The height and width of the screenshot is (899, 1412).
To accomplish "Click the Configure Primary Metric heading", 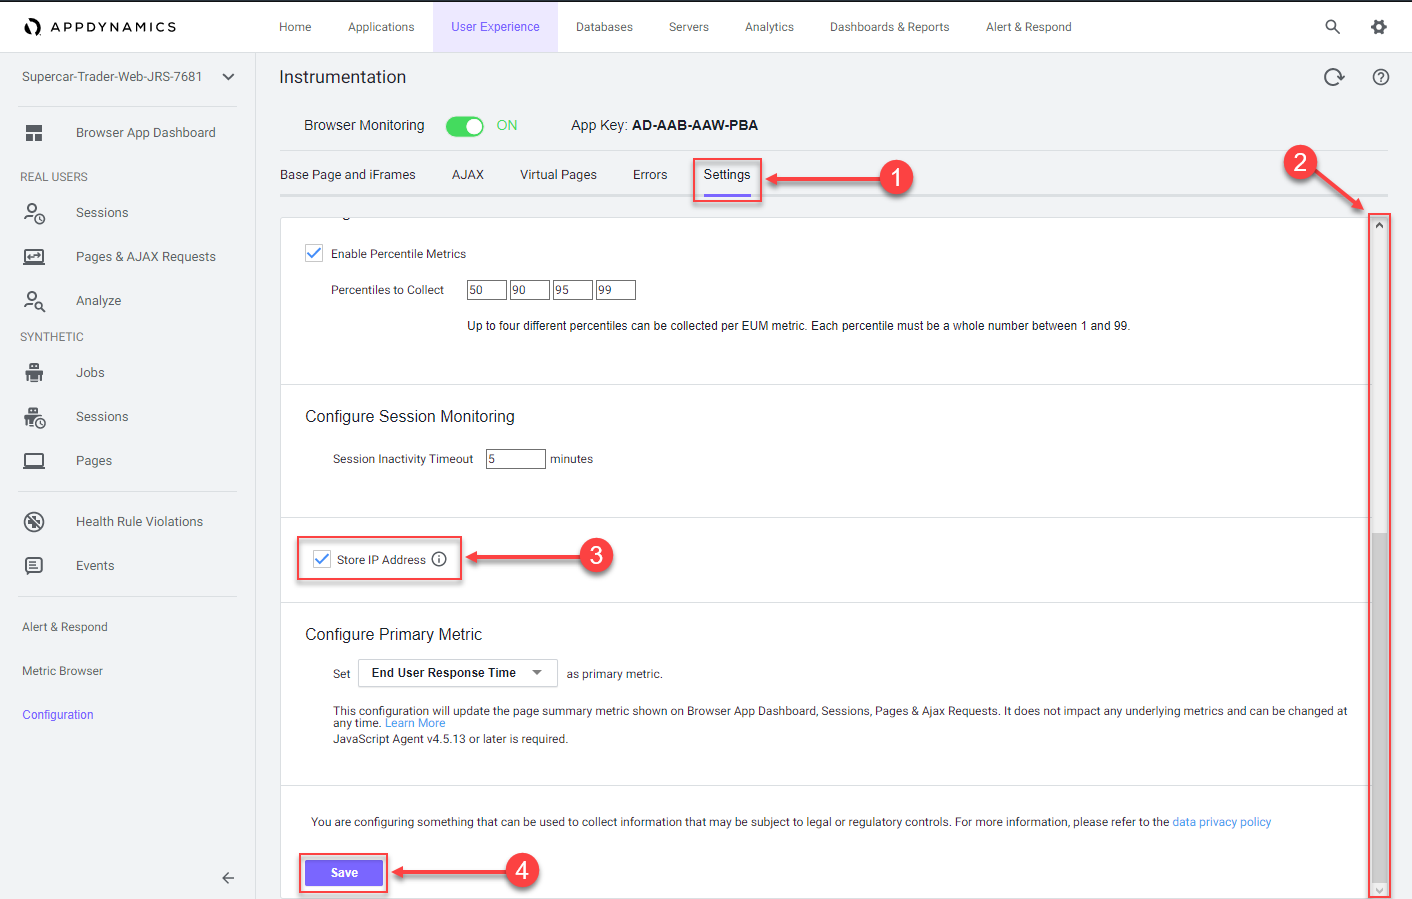I will click(x=394, y=635).
